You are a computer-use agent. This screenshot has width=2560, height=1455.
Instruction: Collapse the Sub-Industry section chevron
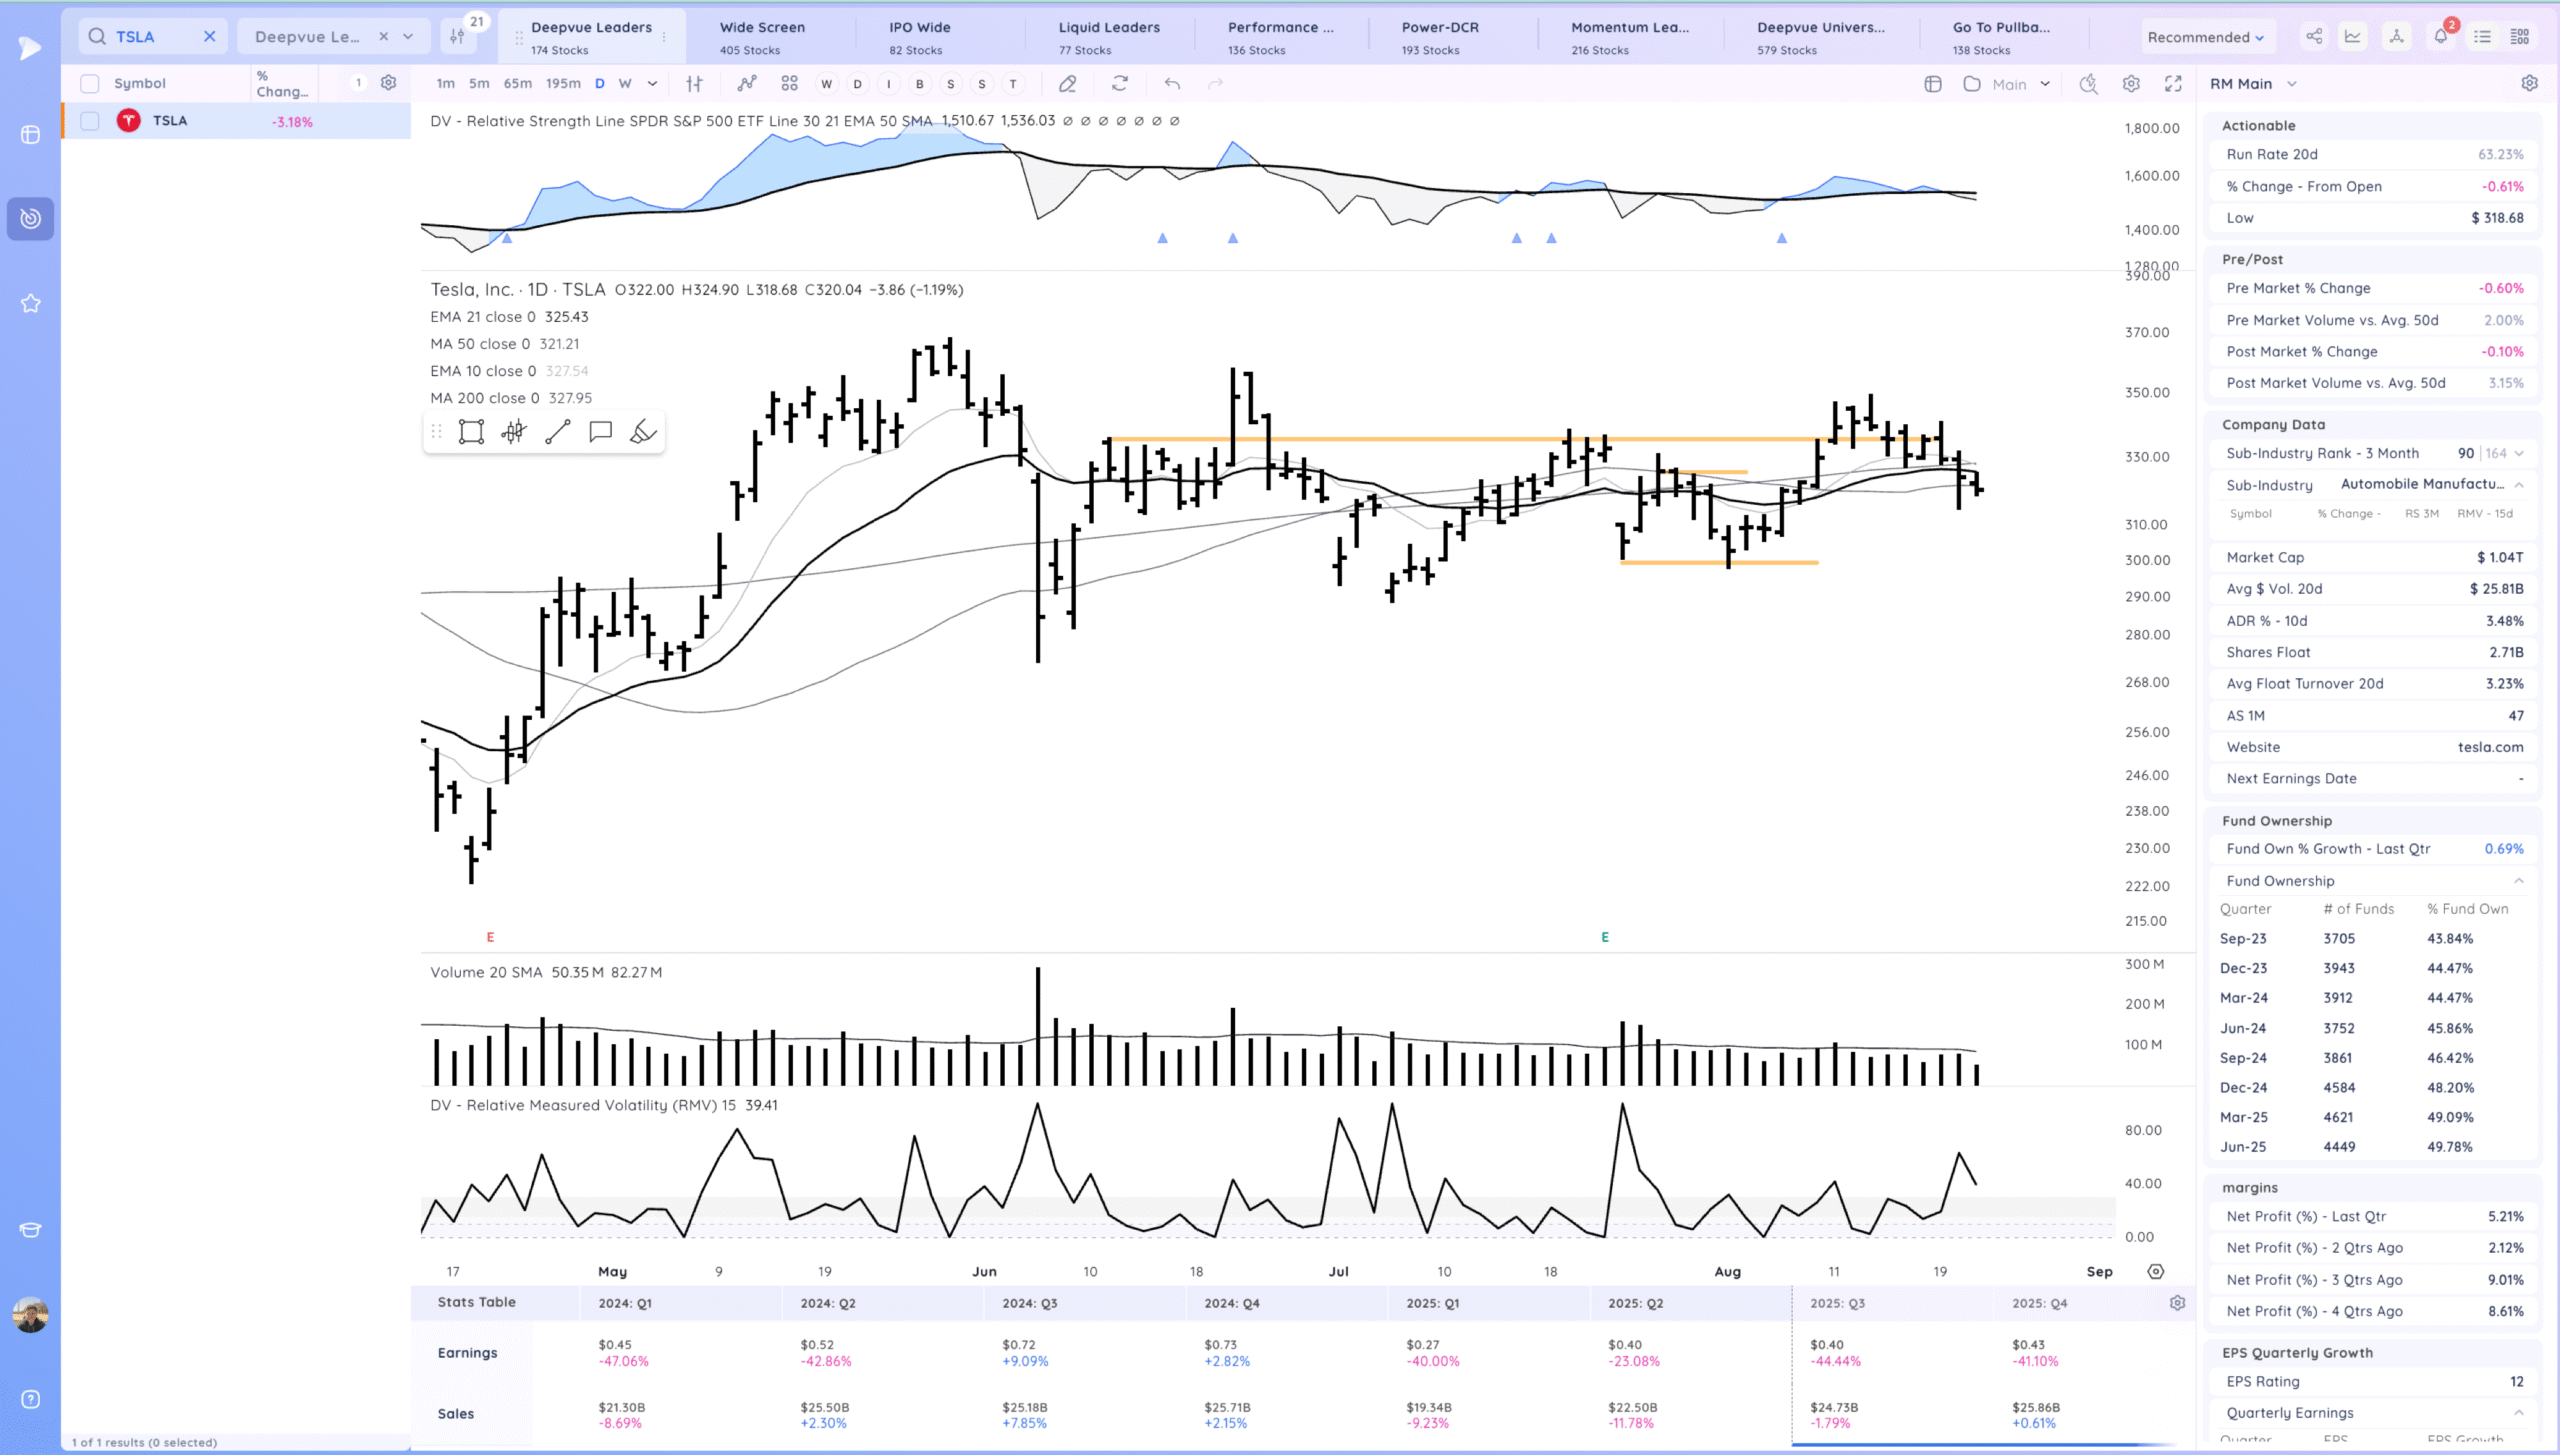coord(2519,485)
